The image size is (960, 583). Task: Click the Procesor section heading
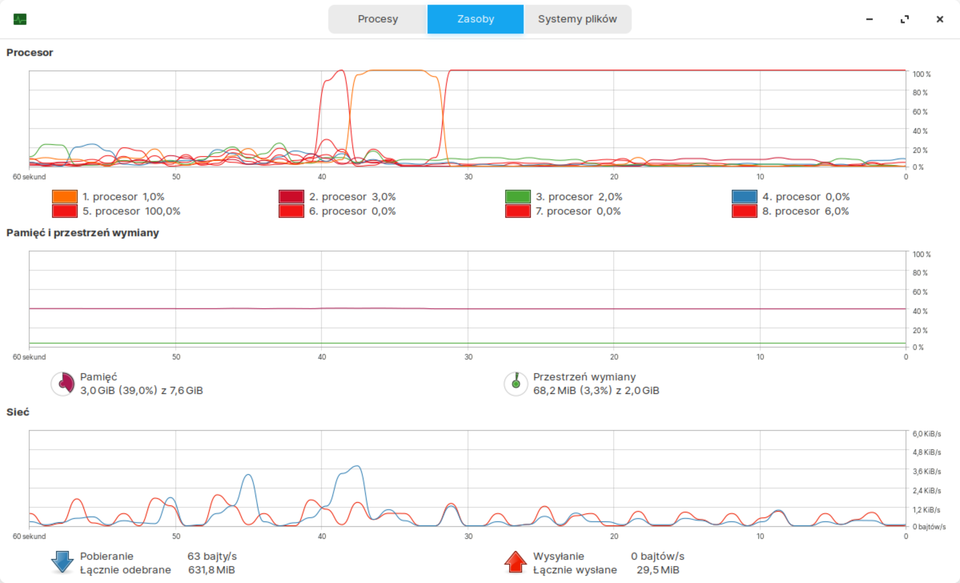(x=30, y=52)
